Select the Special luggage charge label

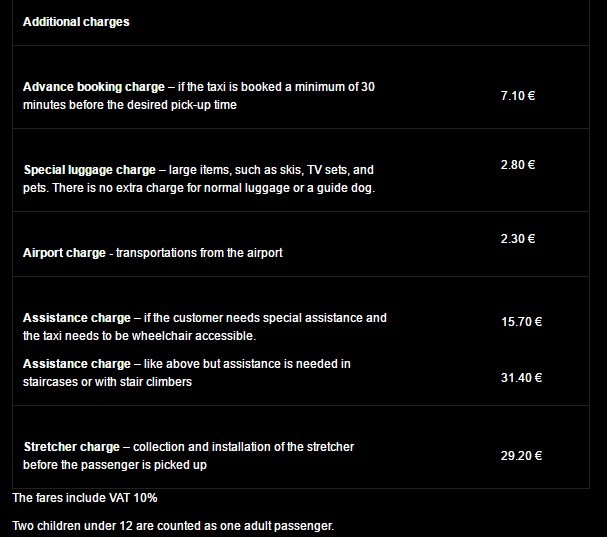coord(89,170)
